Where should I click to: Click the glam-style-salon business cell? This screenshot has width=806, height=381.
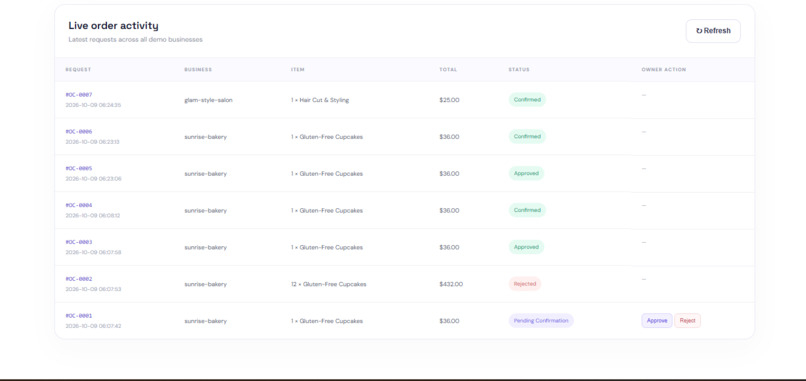tap(208, 100)
